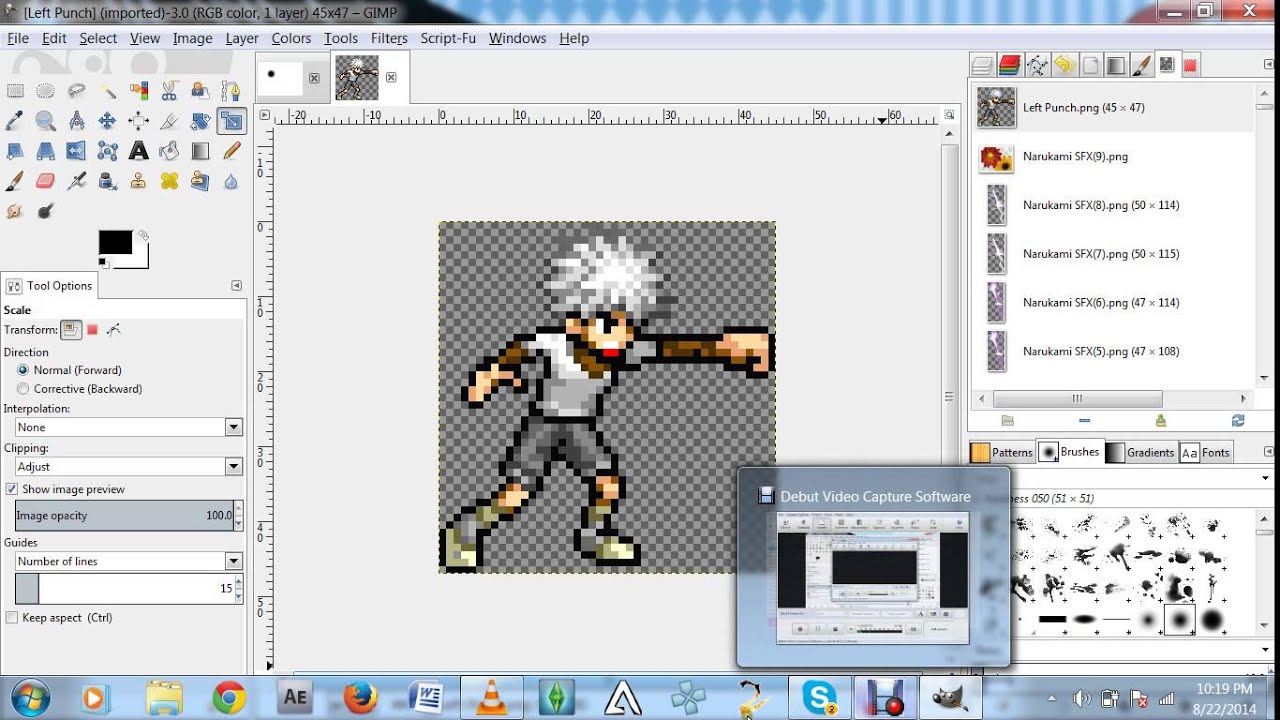Open the Filters menu
This screenshot has width=1280, height=720.
(389, 38)
